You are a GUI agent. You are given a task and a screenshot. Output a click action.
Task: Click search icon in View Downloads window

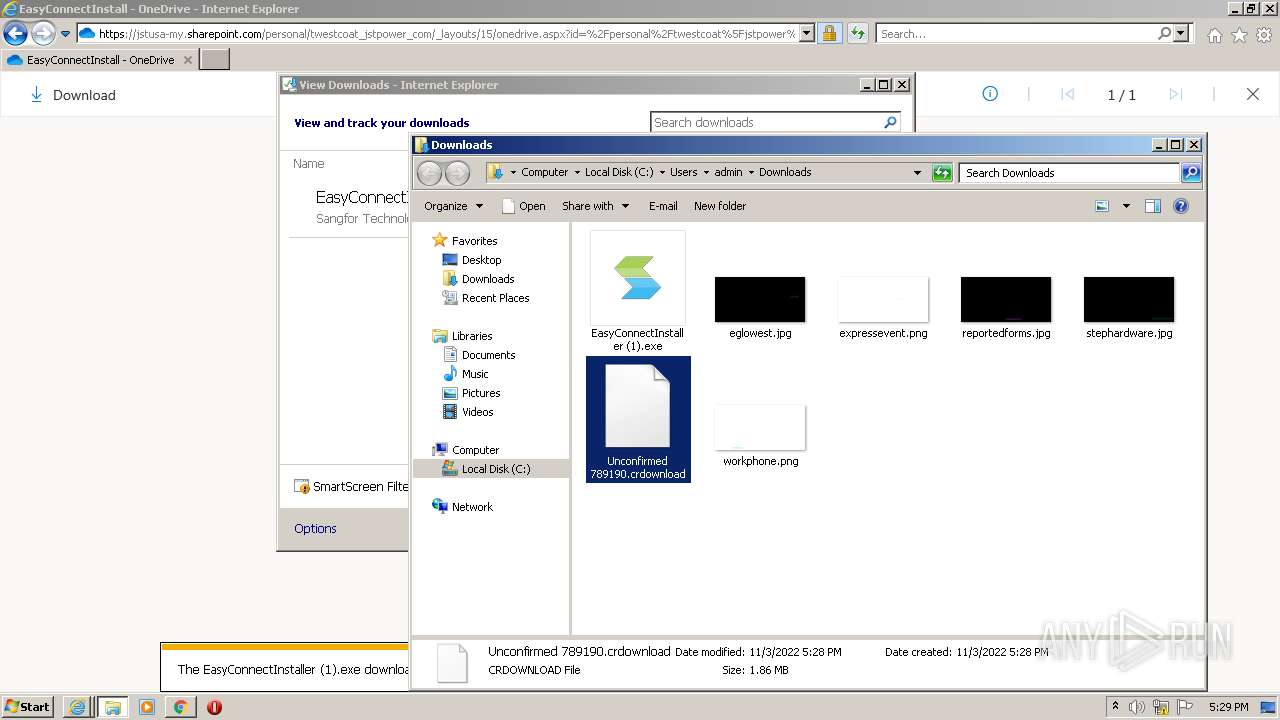pyautogui.click(x=890, y=122)
